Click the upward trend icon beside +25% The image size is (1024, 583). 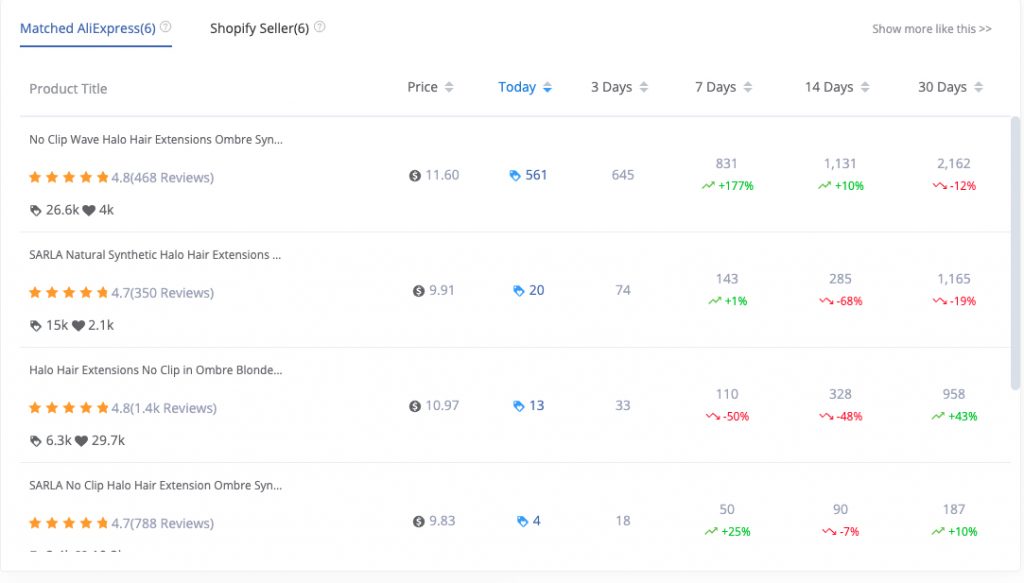pos(711,531)
